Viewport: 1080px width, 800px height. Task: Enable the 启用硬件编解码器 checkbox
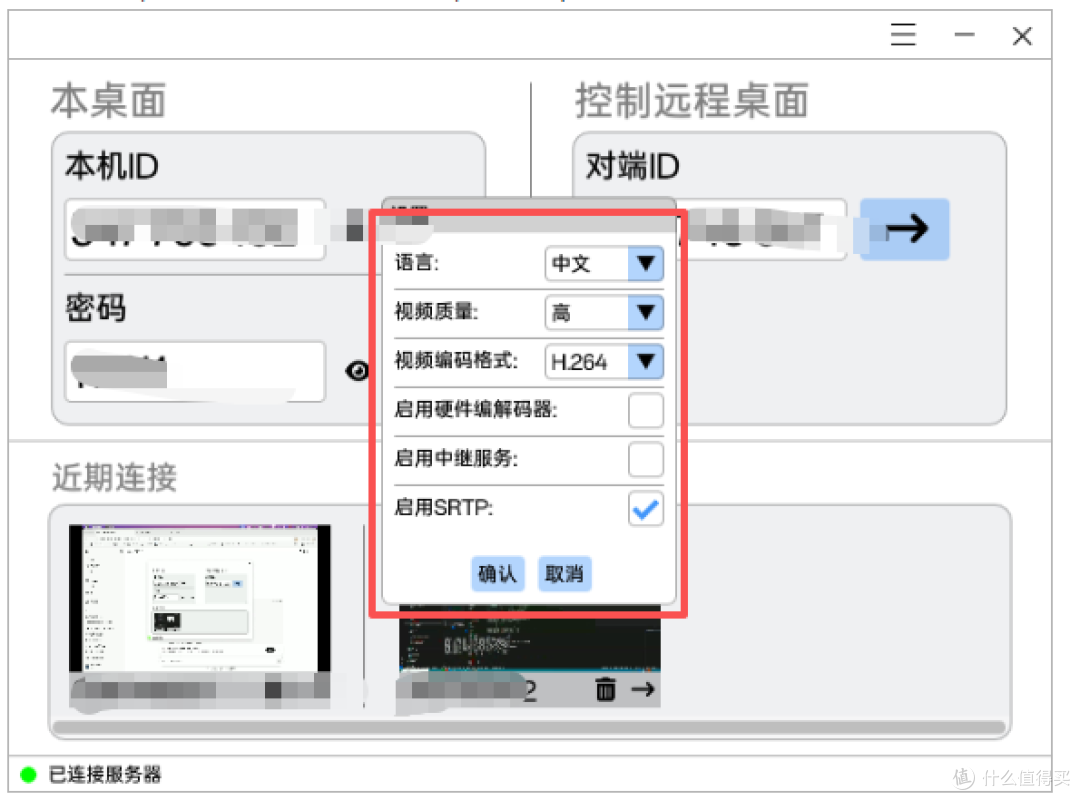pos(645,411)
